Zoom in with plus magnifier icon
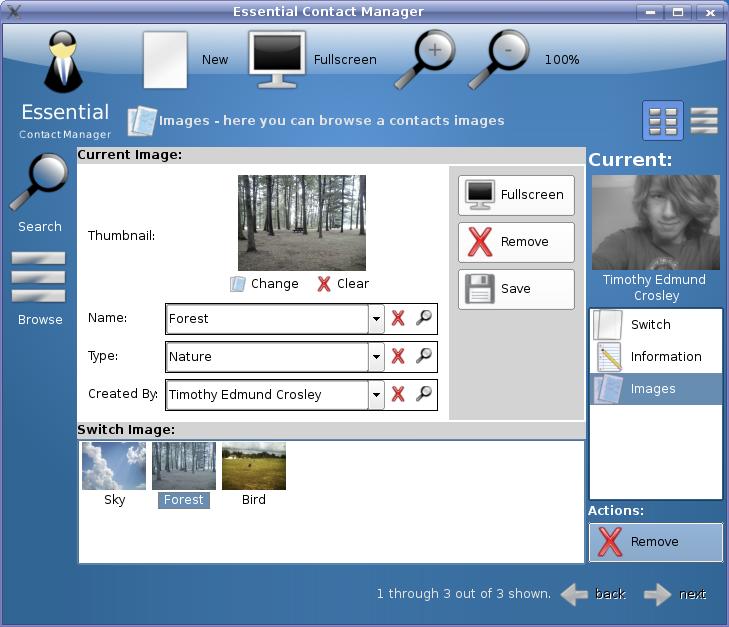The width and height of the screenshot is (729, 627). click(425, 59)
